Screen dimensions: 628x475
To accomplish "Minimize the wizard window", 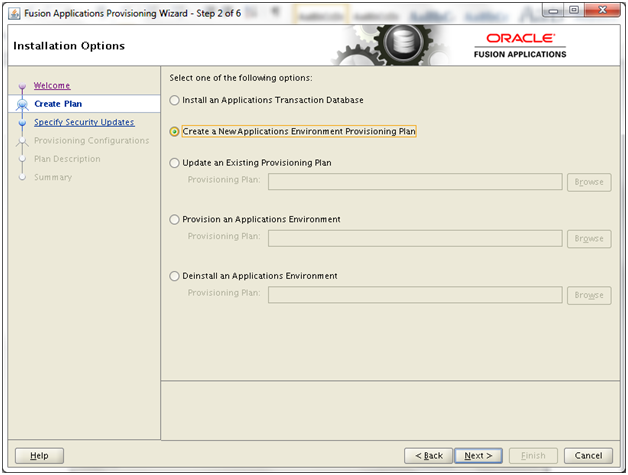I will [553, 11].
